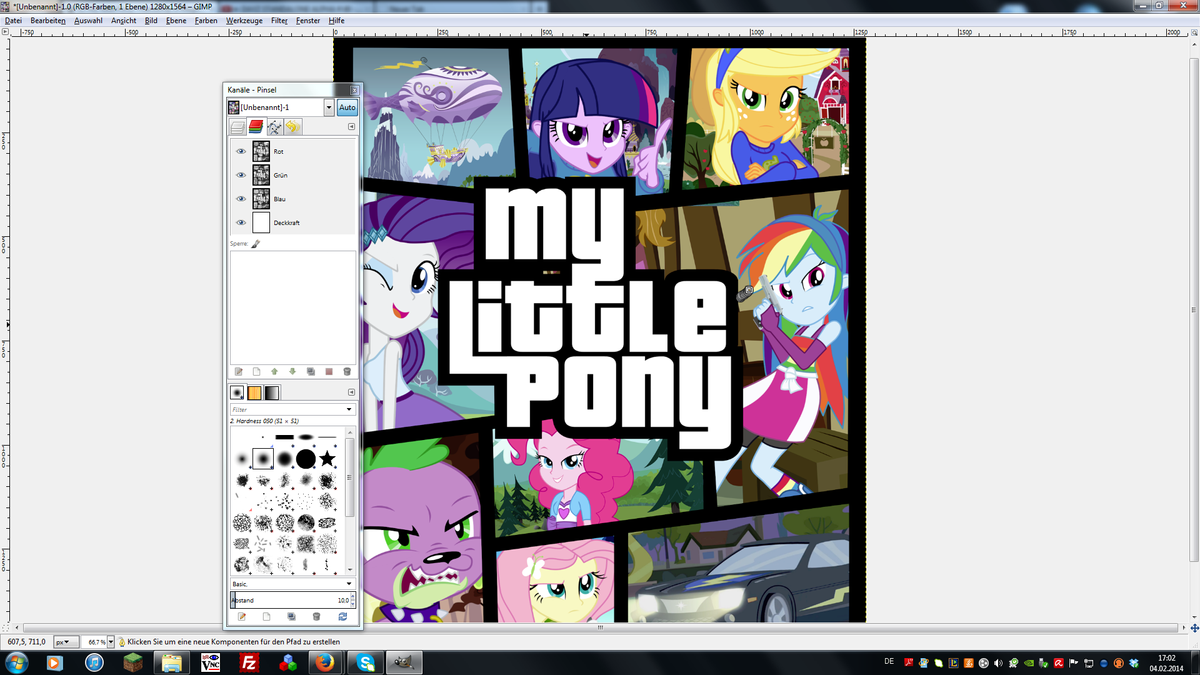Click the brush Filter input field
The width and height of the screenshot is (1200, 675).
[x=286, y=409]
